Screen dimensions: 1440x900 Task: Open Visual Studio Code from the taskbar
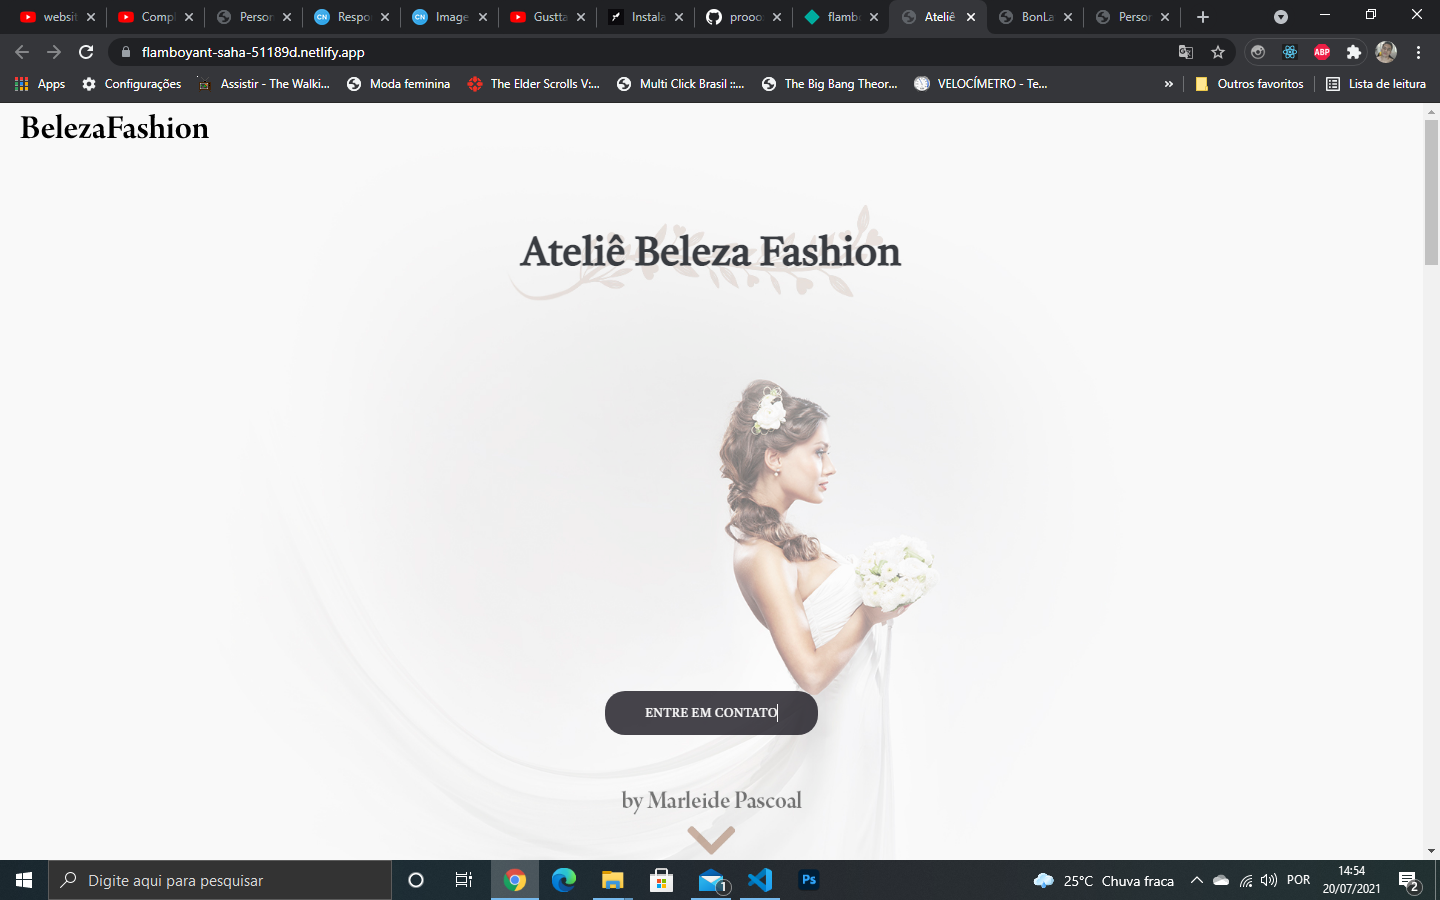point(760,880)
